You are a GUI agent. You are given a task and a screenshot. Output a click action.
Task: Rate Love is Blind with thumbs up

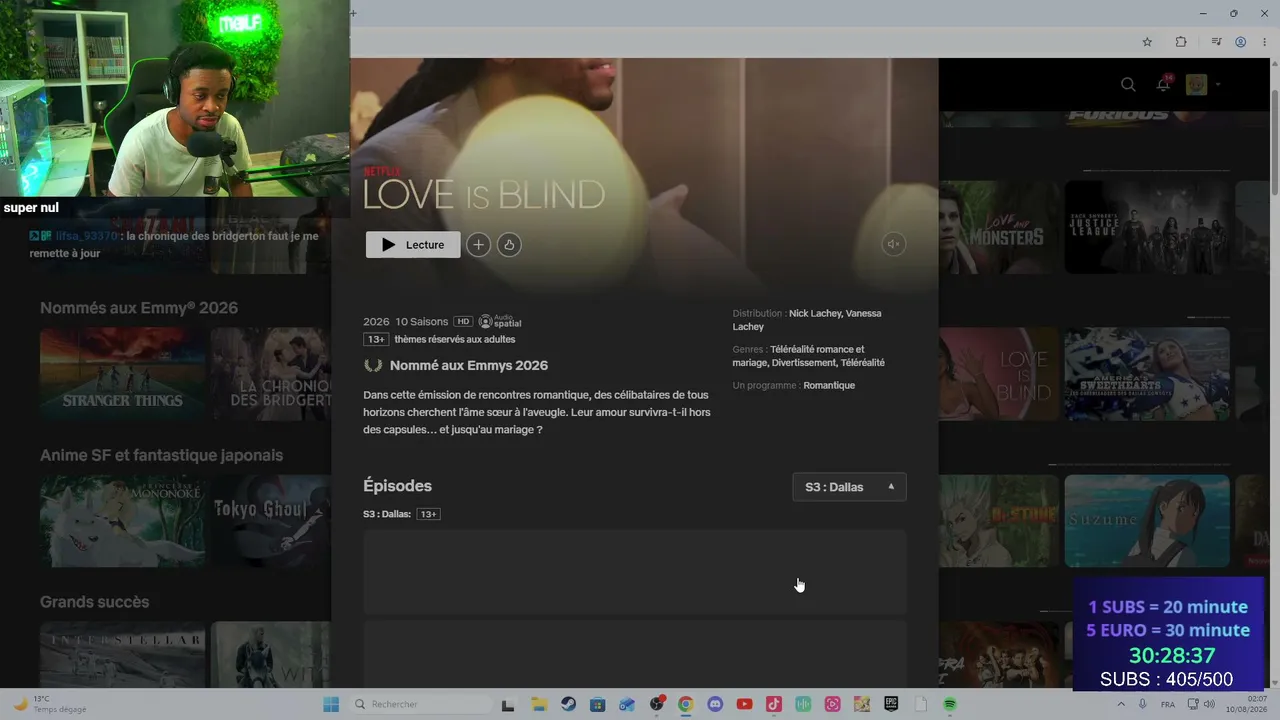(509, 245)
